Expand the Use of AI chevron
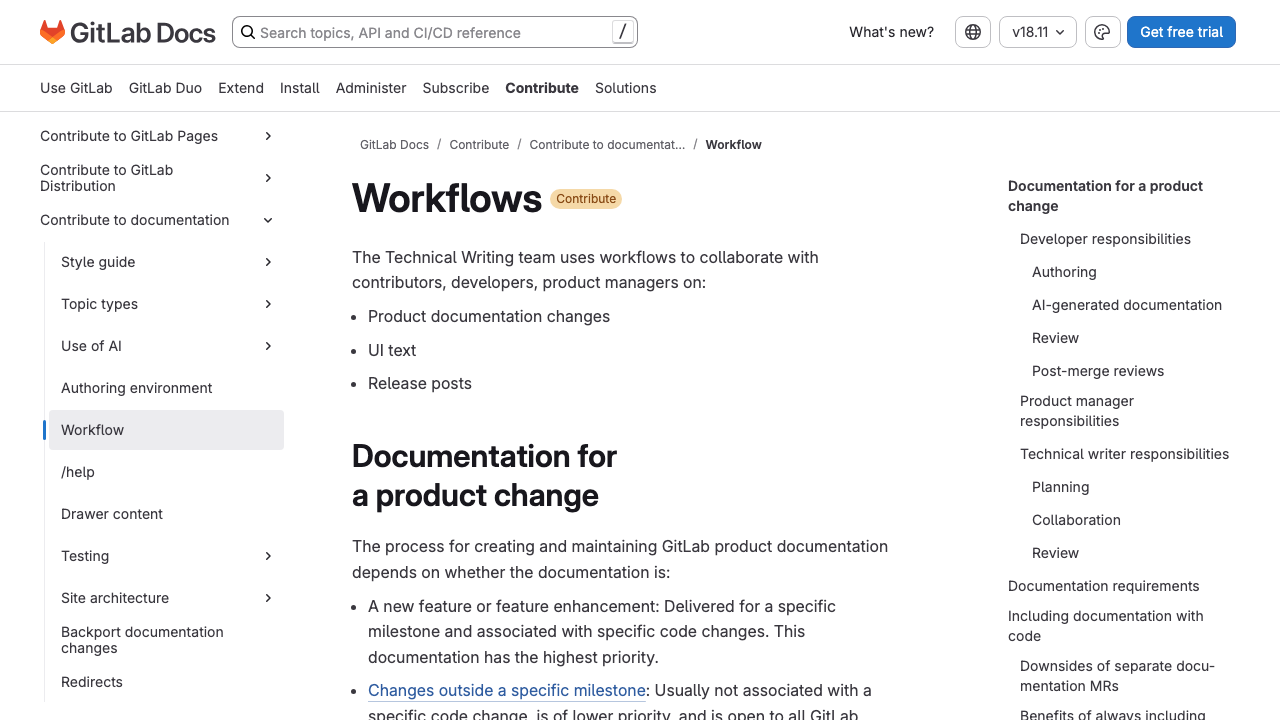The height and width of the screenshot is (720, 1280). click(x=268, y=346)
